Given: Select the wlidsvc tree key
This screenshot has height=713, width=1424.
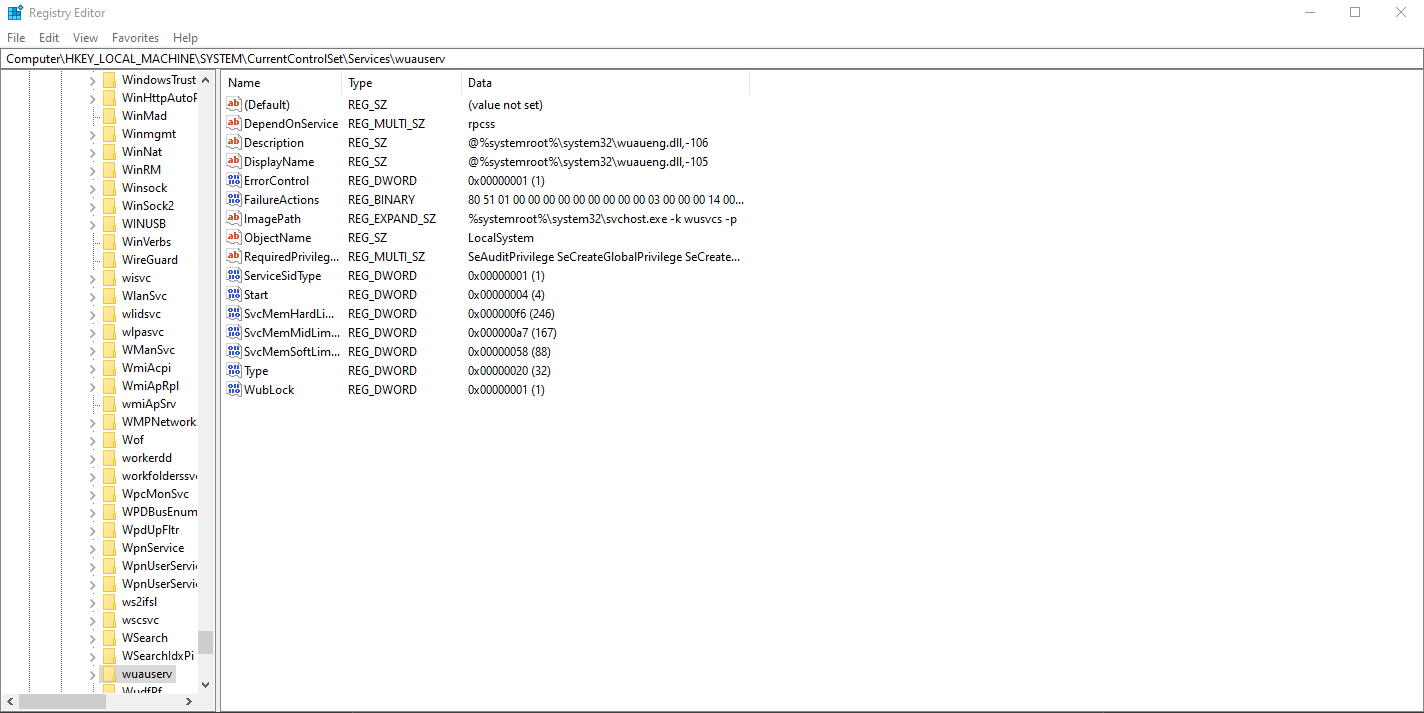Looking at the screenshot, I should (141, 314).
